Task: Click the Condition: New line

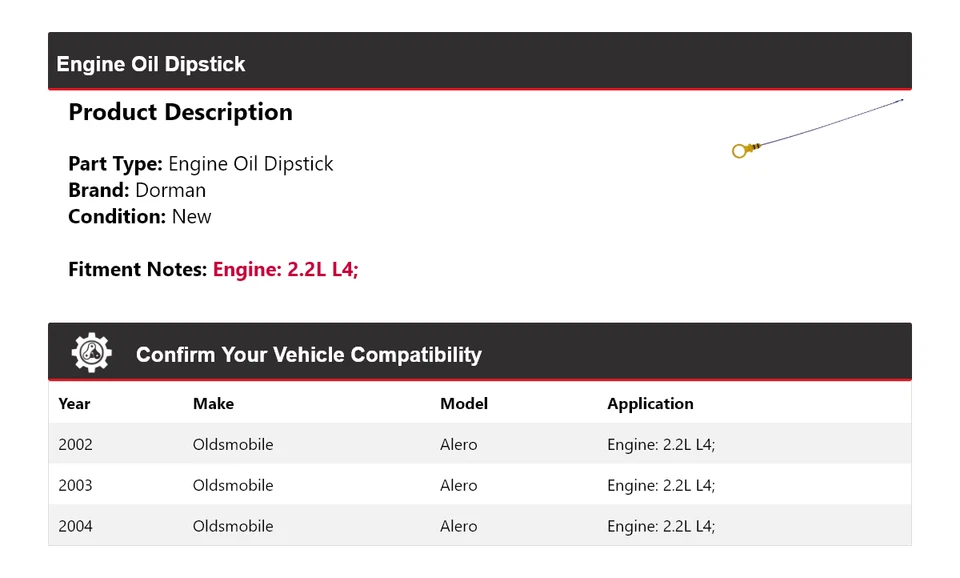Action: 140,216
